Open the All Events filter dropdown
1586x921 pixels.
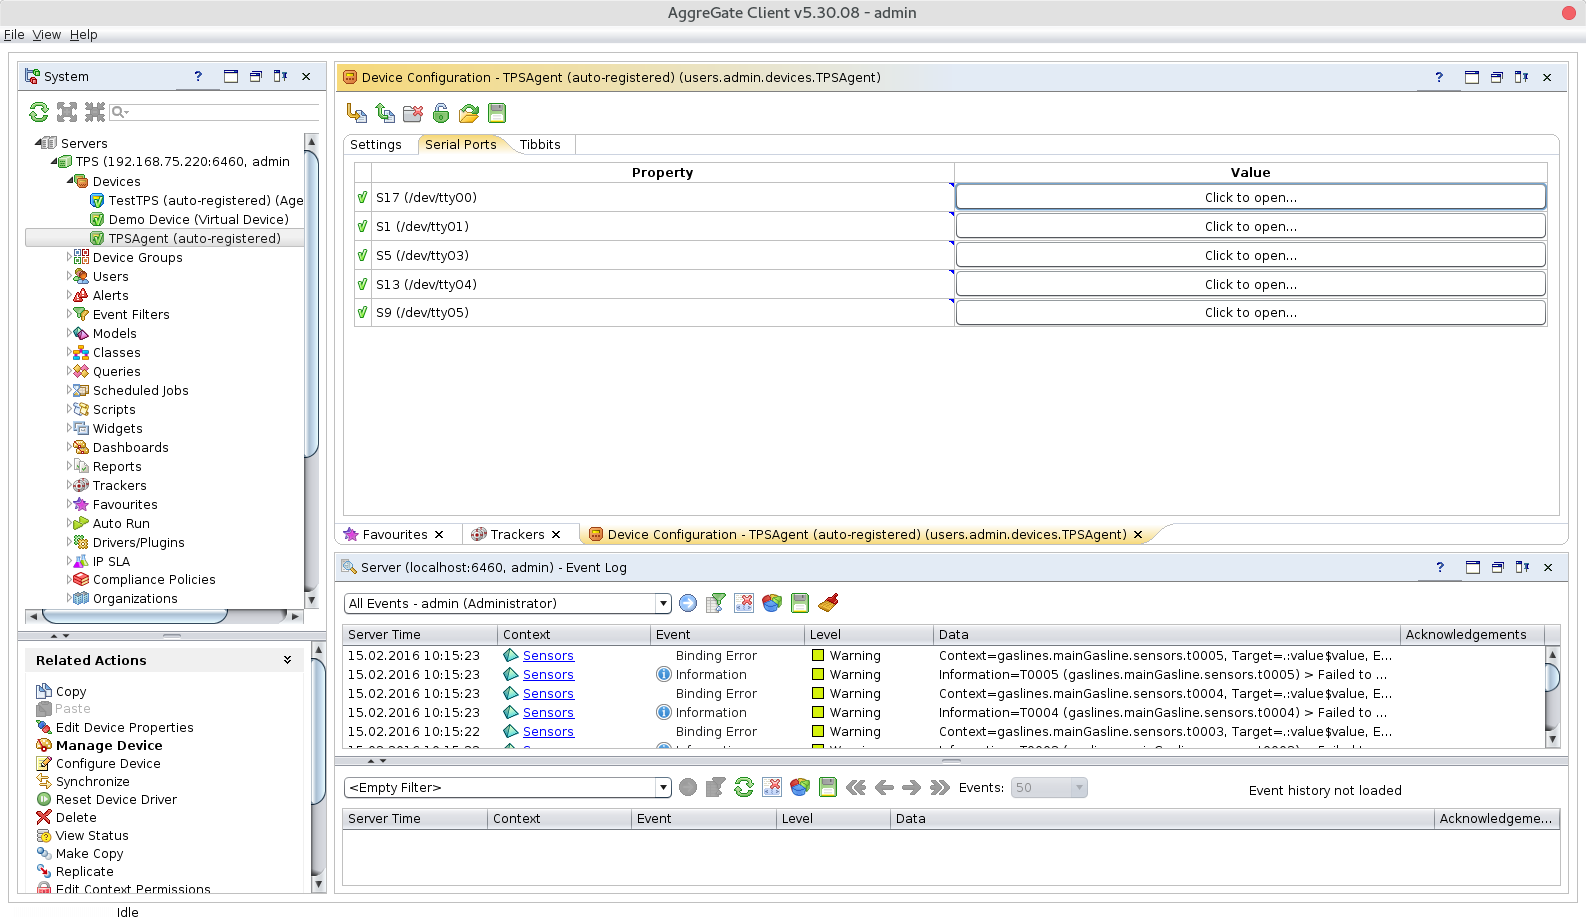663,603
